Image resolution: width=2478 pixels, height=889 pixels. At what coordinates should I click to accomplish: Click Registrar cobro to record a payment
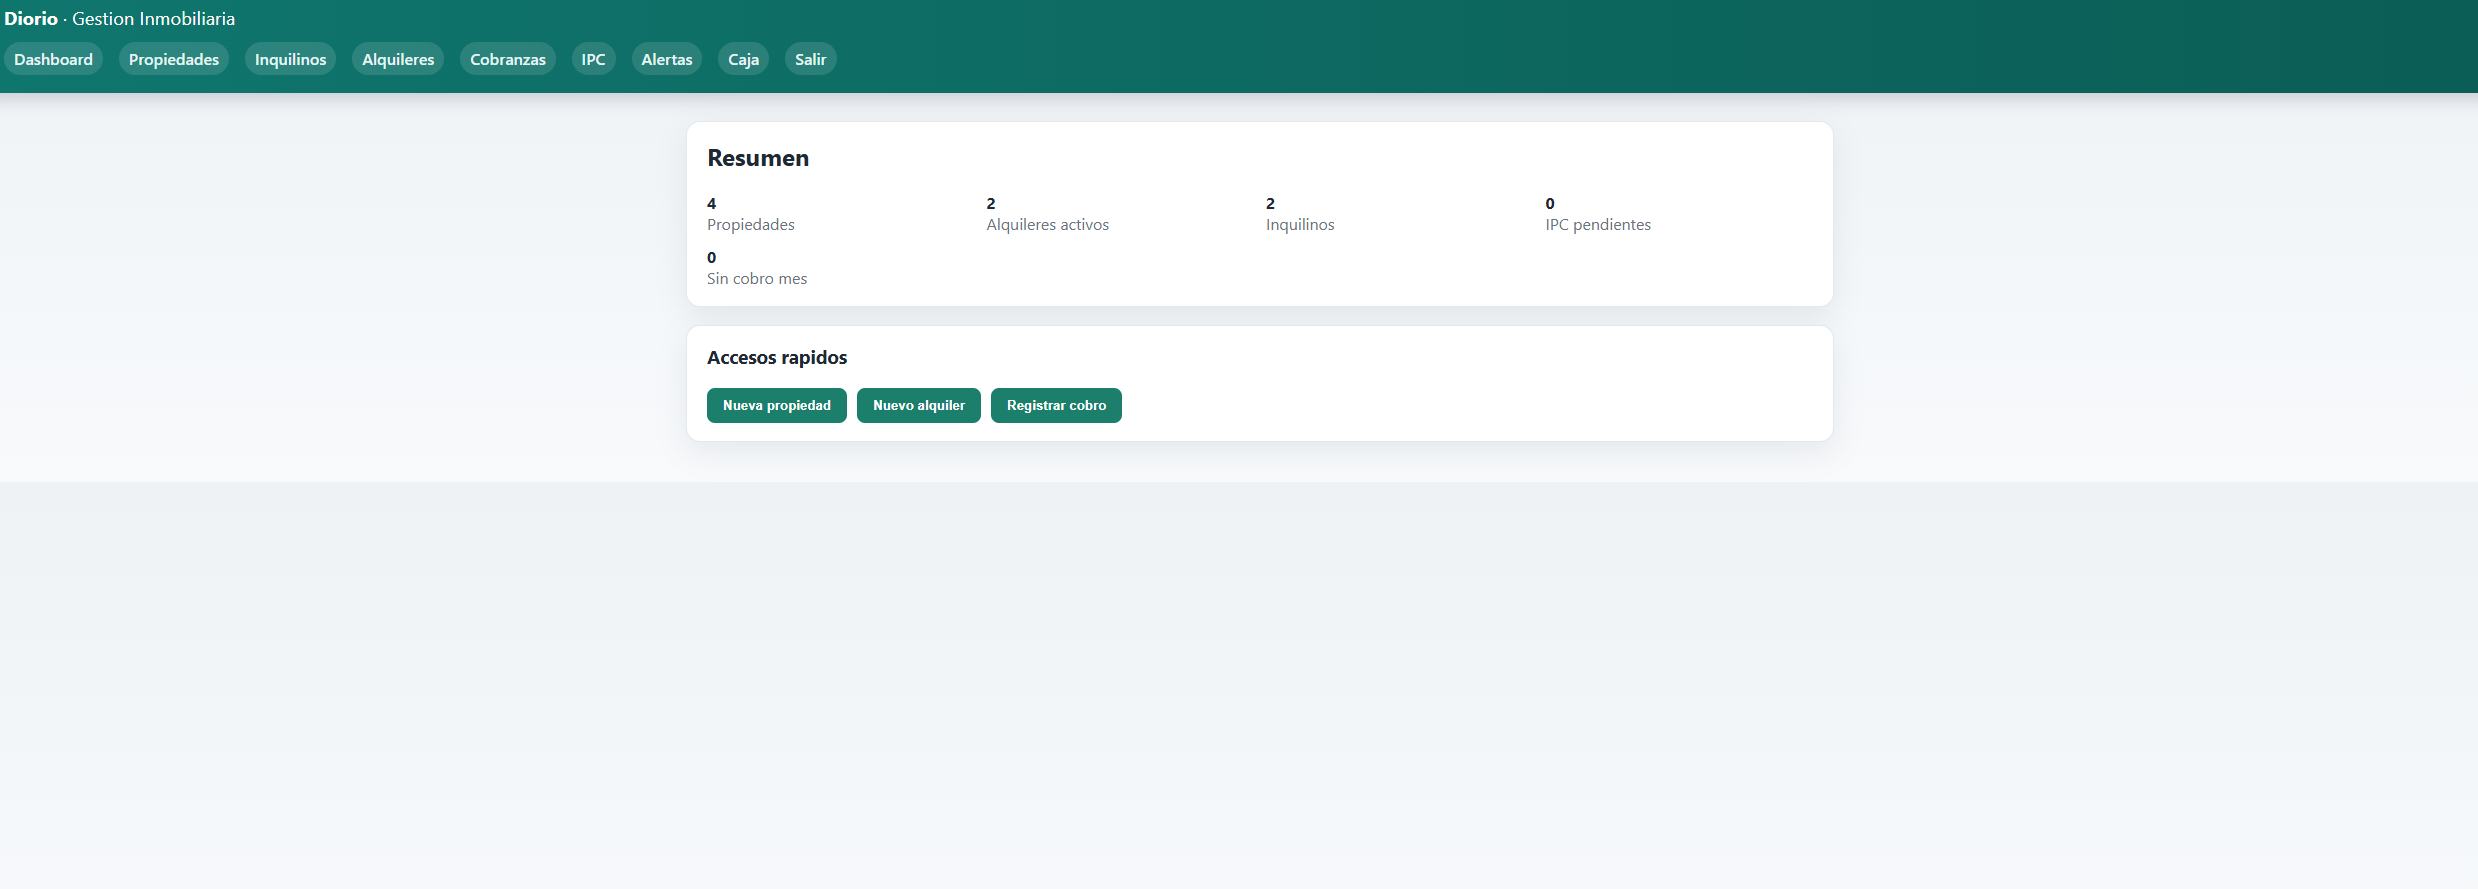point(1056,405)
